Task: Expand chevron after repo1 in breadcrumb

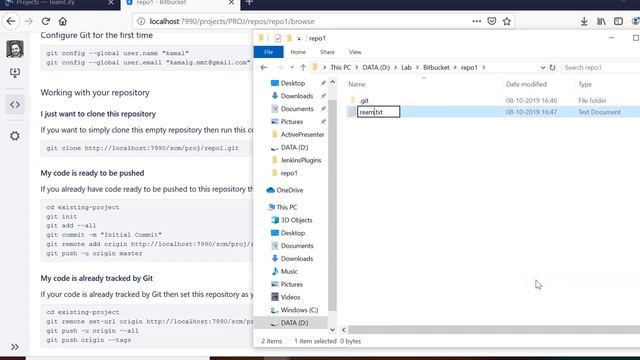Action: [484, 67]
